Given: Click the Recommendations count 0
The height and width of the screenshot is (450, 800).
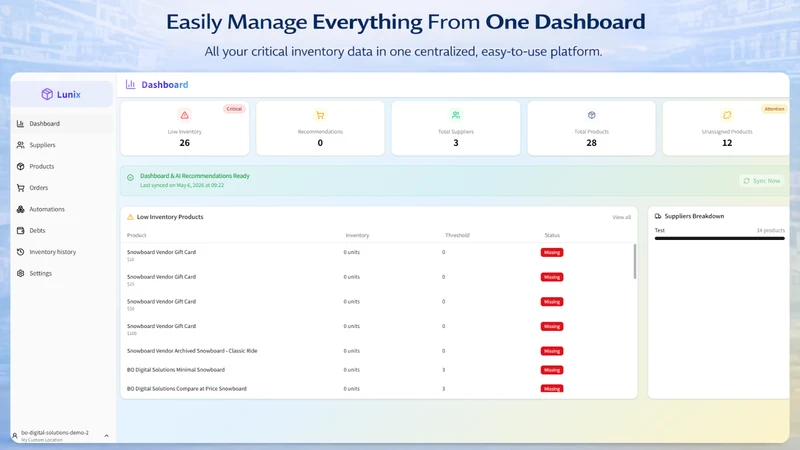Looking at the screenshot, I should tap(320, 143).
